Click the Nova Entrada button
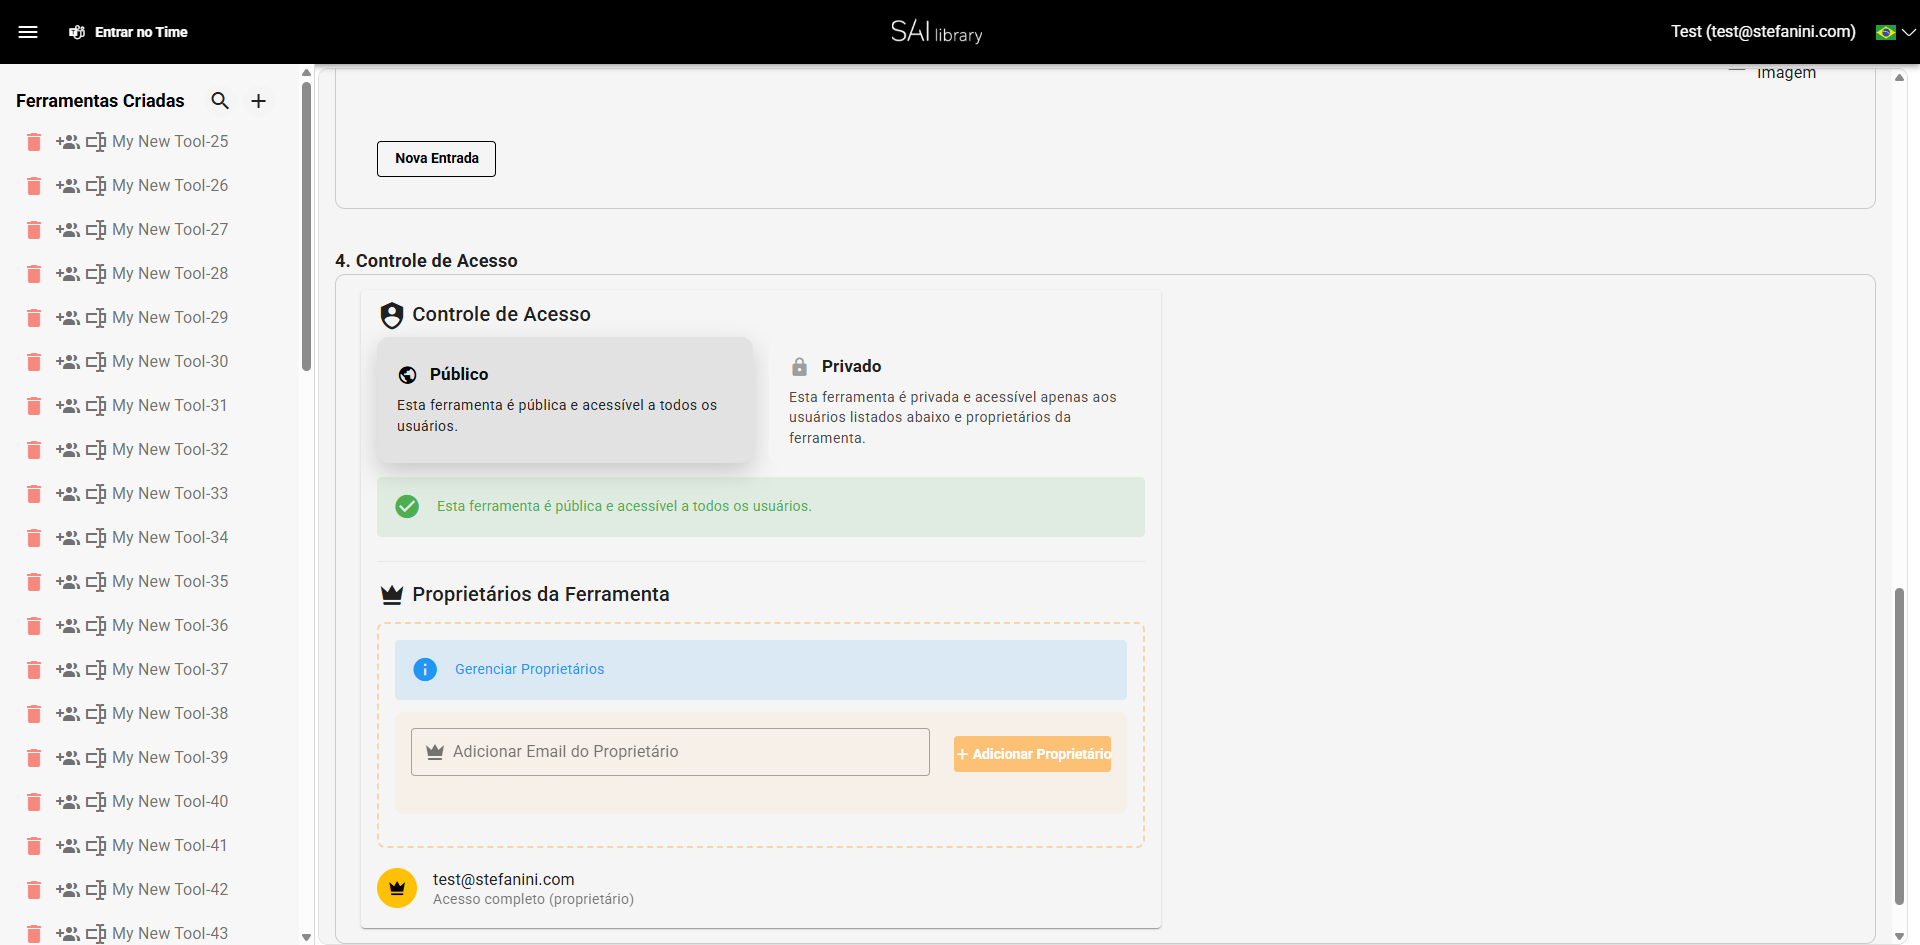The height and width of the screenshot is (945, 1920). point(436,158)
